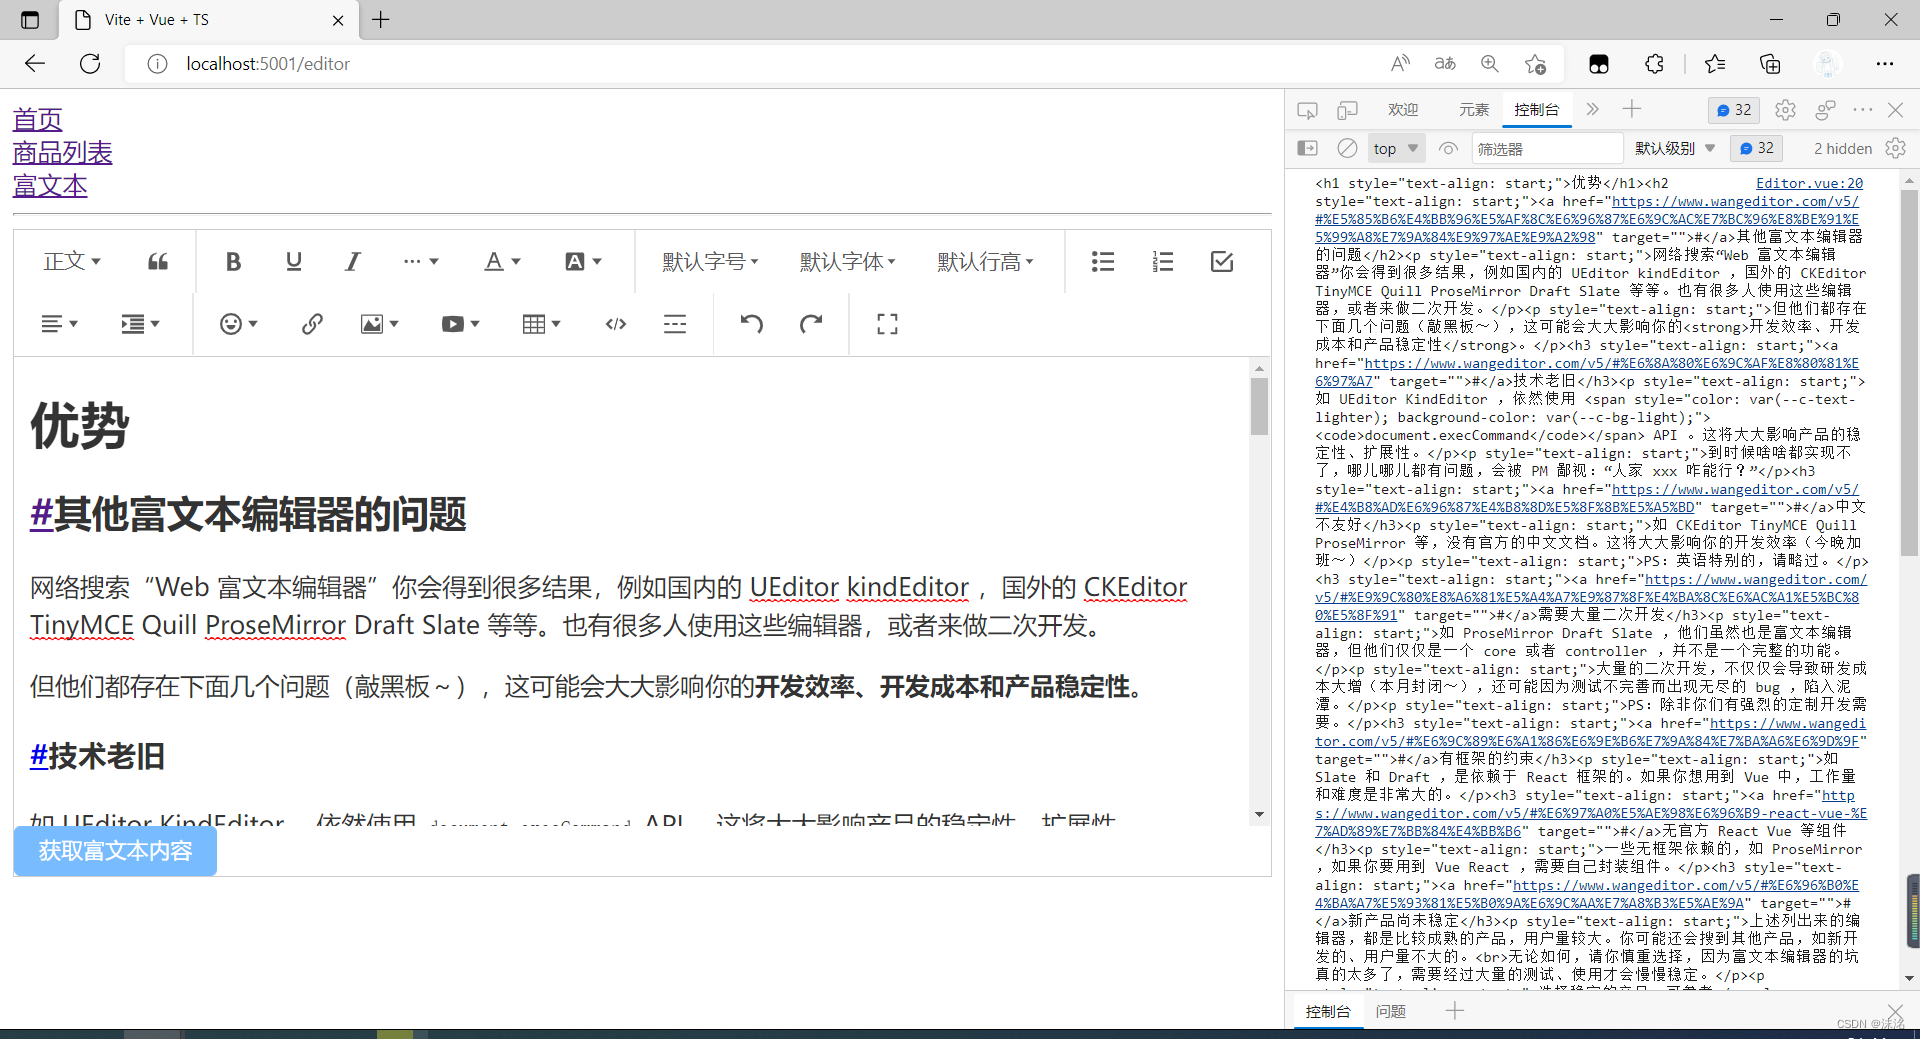Image resolution: width=1920 pixels, height=1039 pixels.
Task: Toggle italic formatting
Action: 352,262
